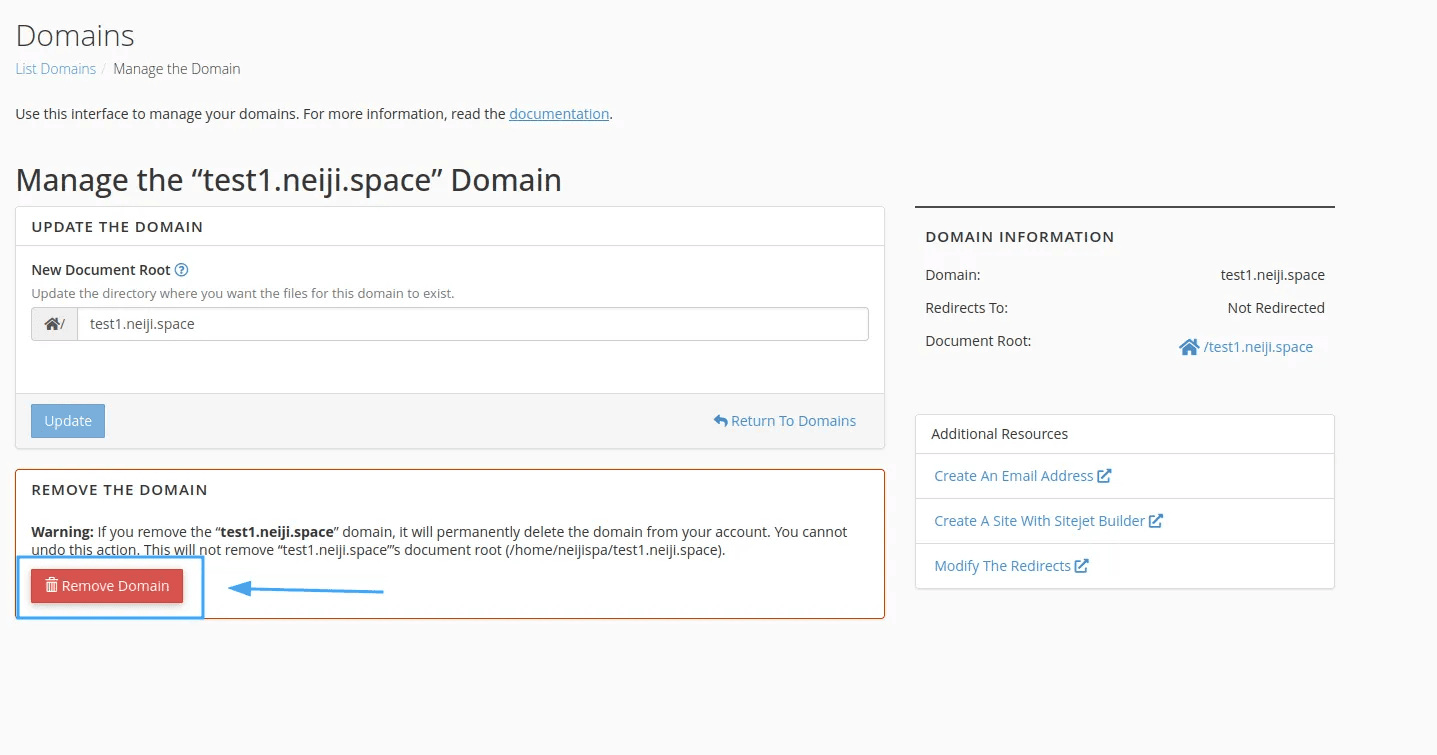Click the external-link icon on Sitejet Builder link

1157,520
